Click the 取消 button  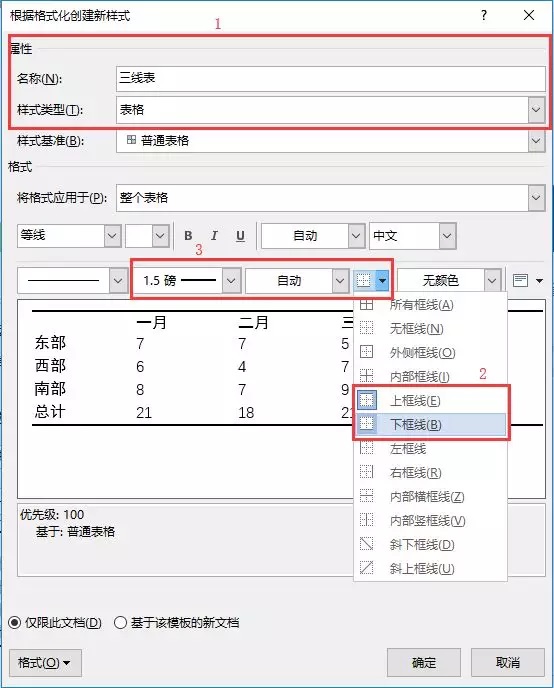508,663
